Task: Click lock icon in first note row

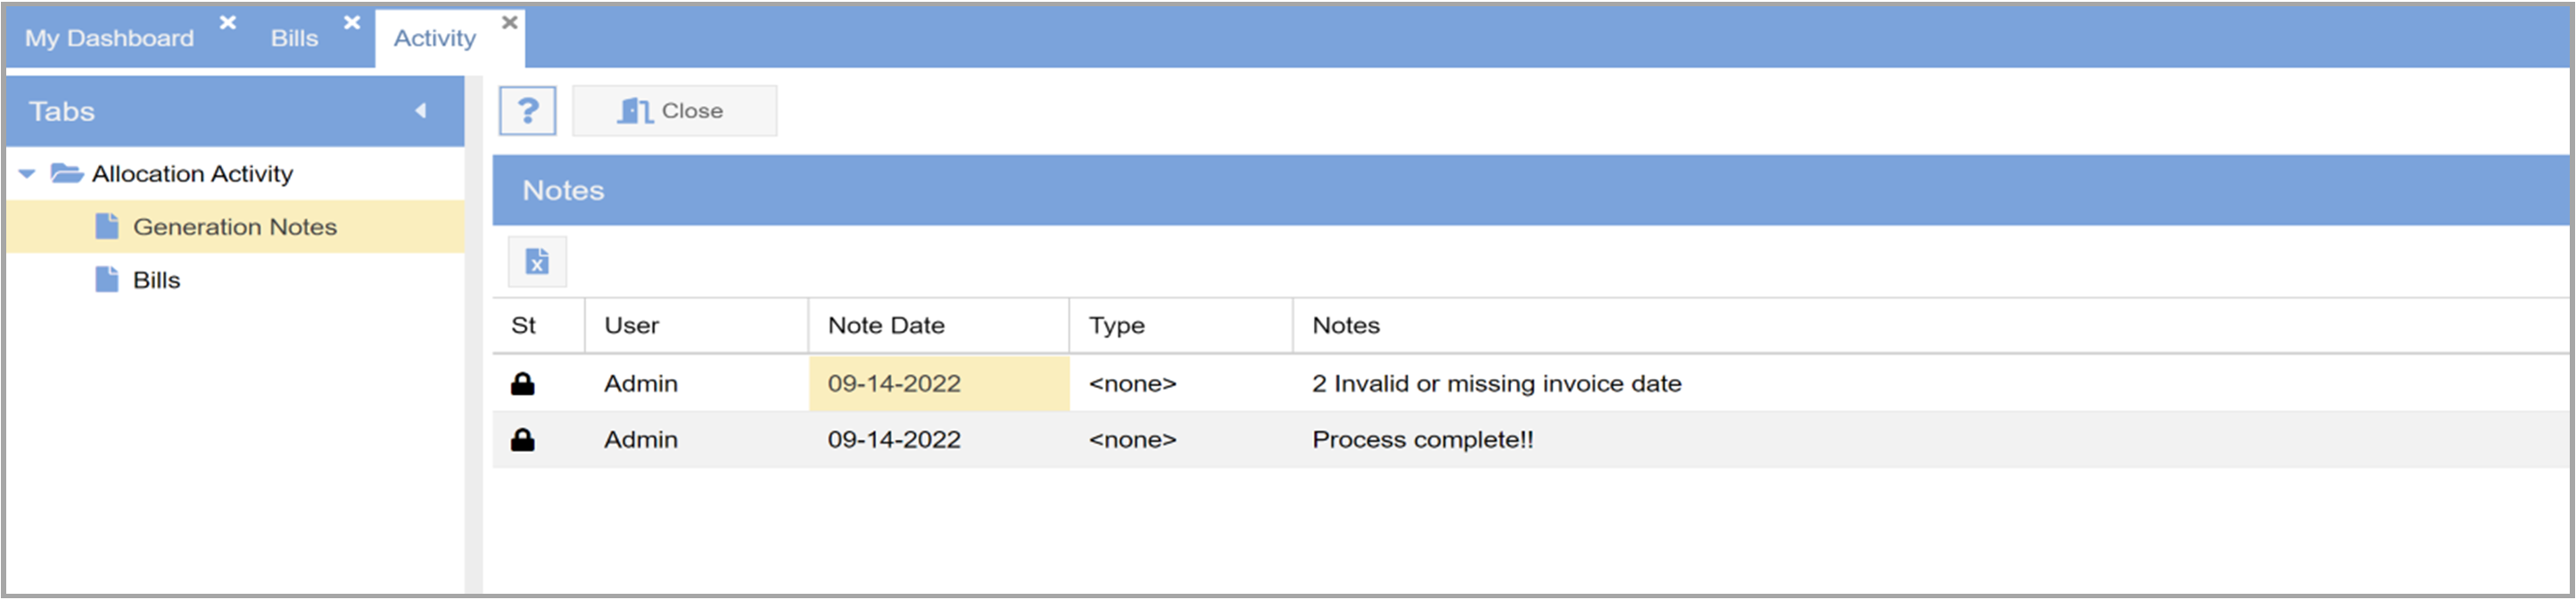Action: (523, 384)
